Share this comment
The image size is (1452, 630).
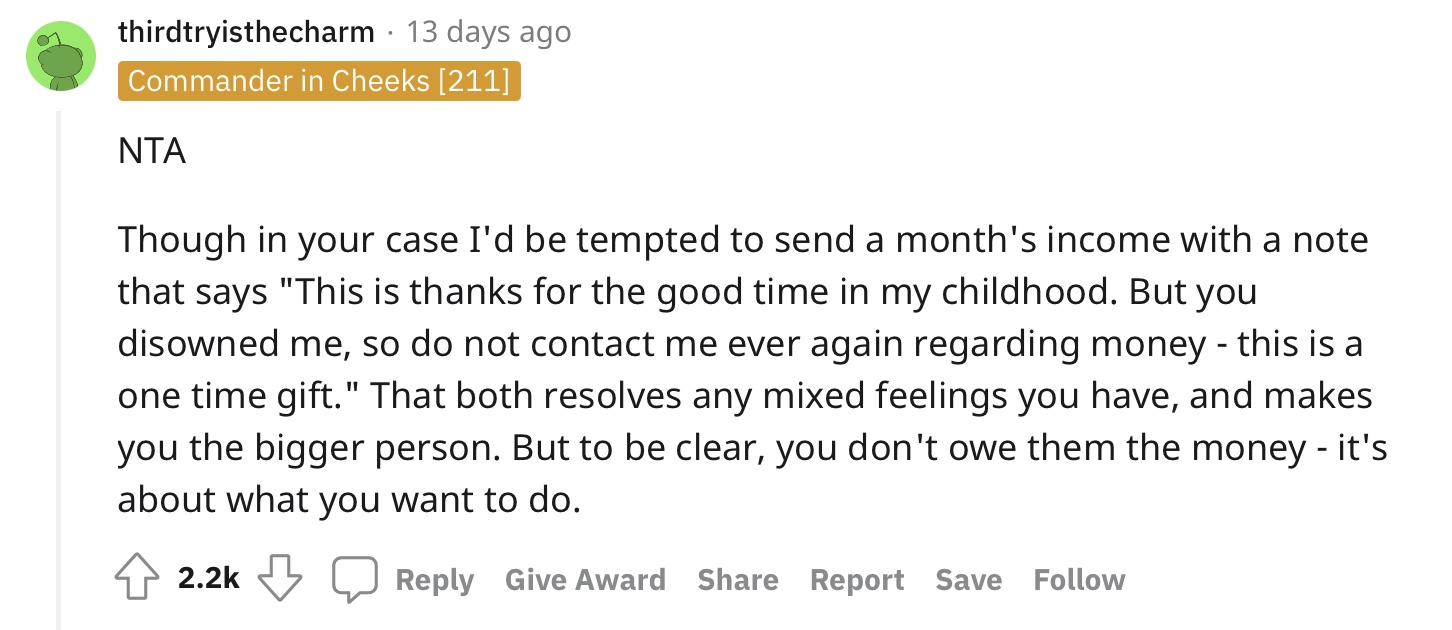pos(738,580)
